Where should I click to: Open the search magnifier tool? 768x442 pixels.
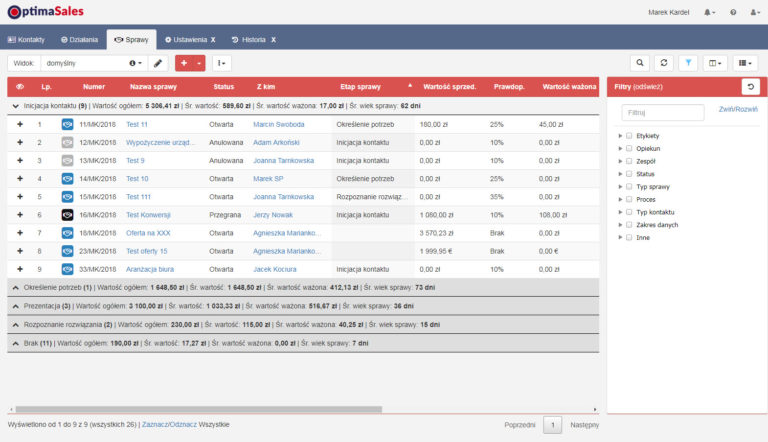(640, 63)
